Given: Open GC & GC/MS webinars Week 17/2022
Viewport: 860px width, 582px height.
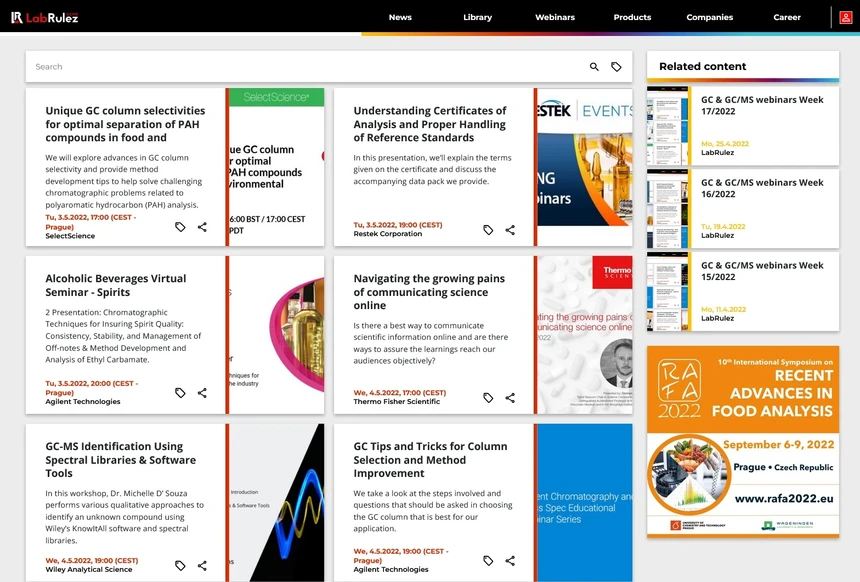Looking at the screenshot, I should pyautogui.click(x=762, y=105).
